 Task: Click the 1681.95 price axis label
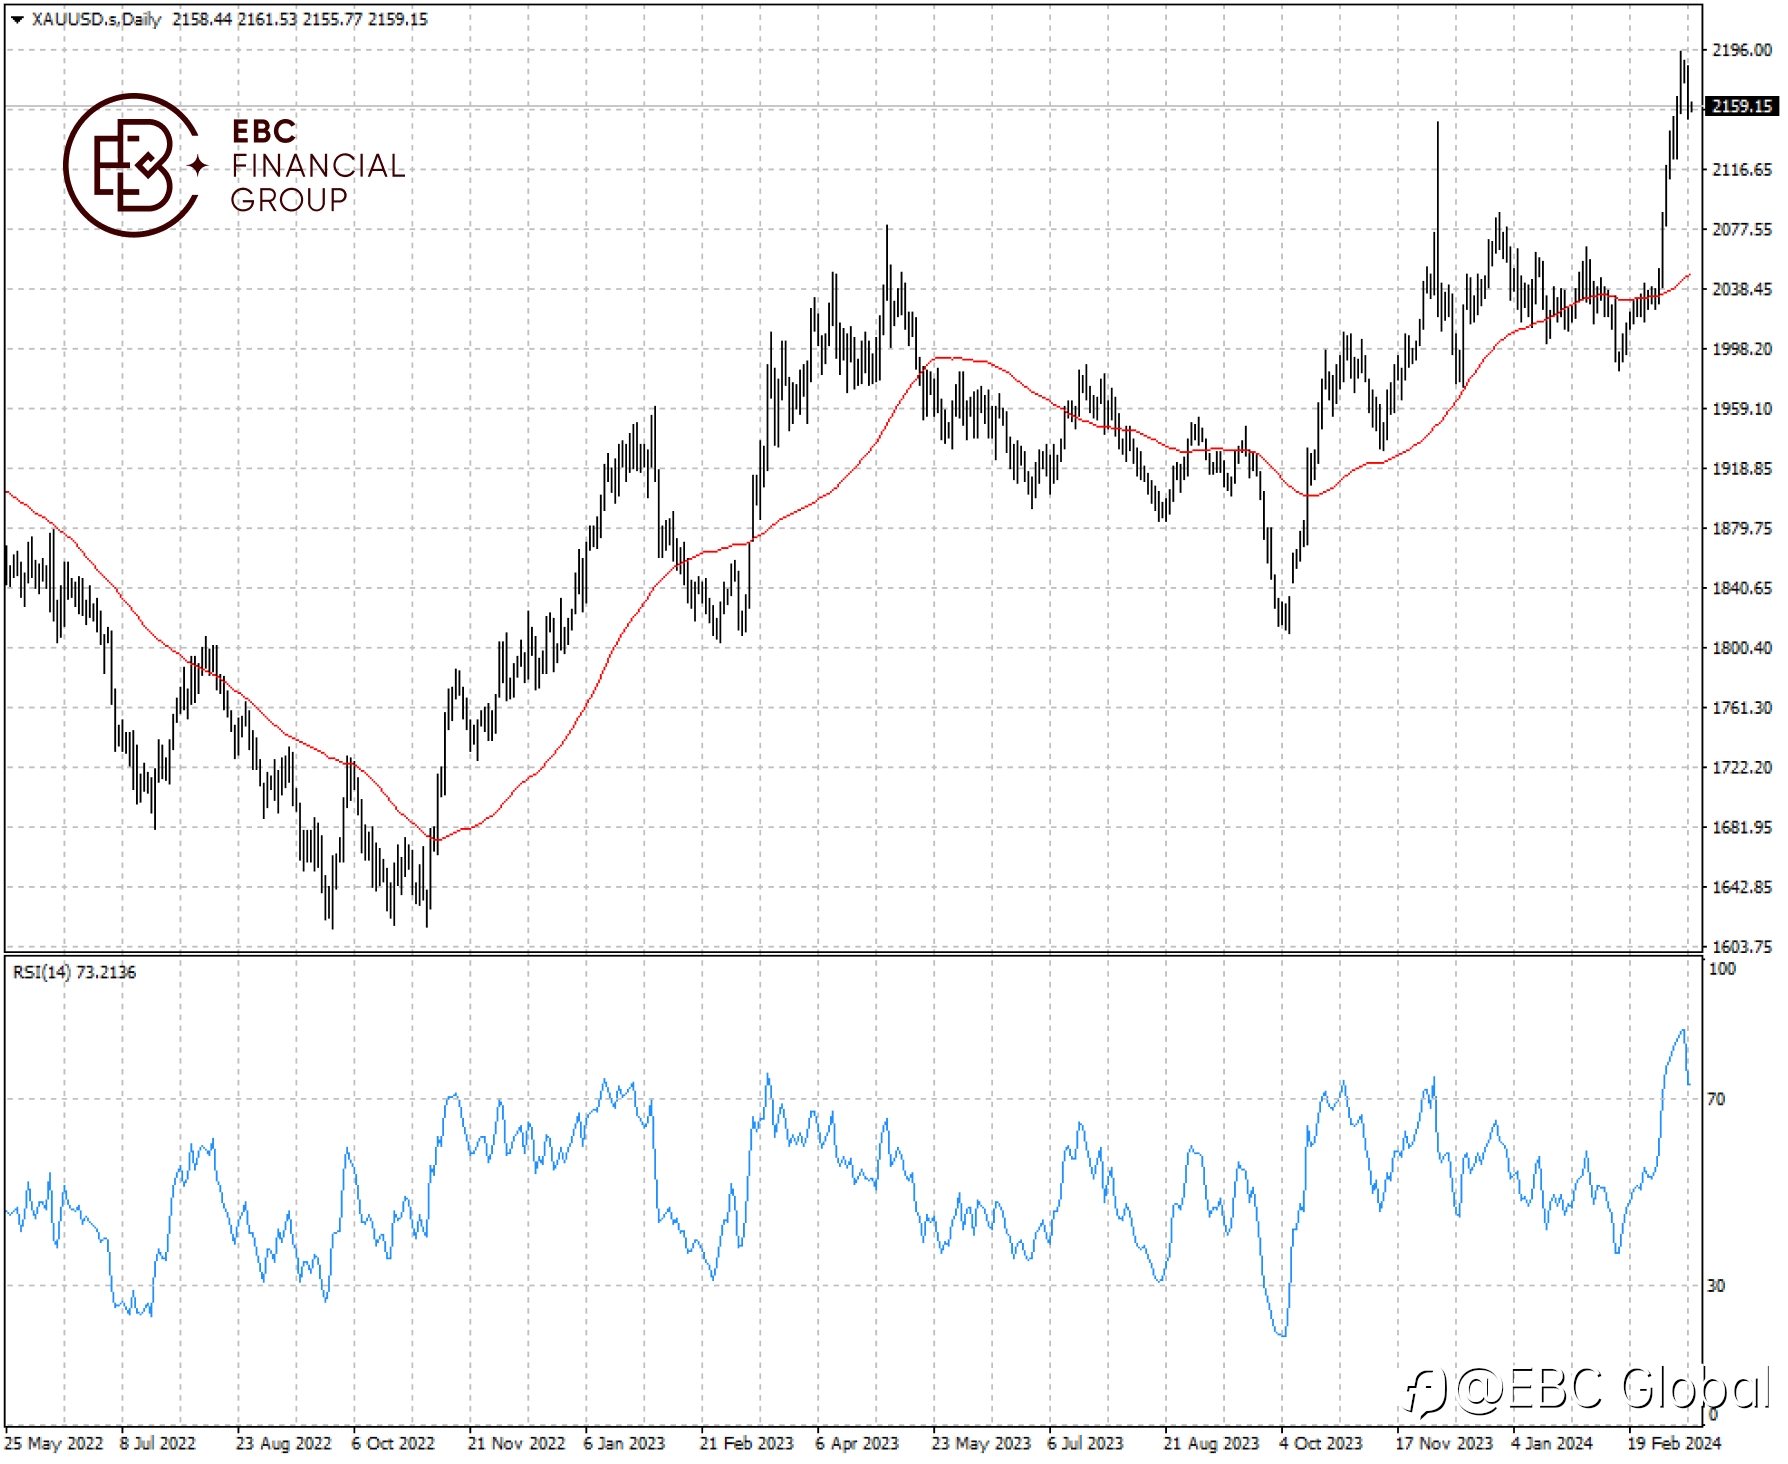[1742, 827]
